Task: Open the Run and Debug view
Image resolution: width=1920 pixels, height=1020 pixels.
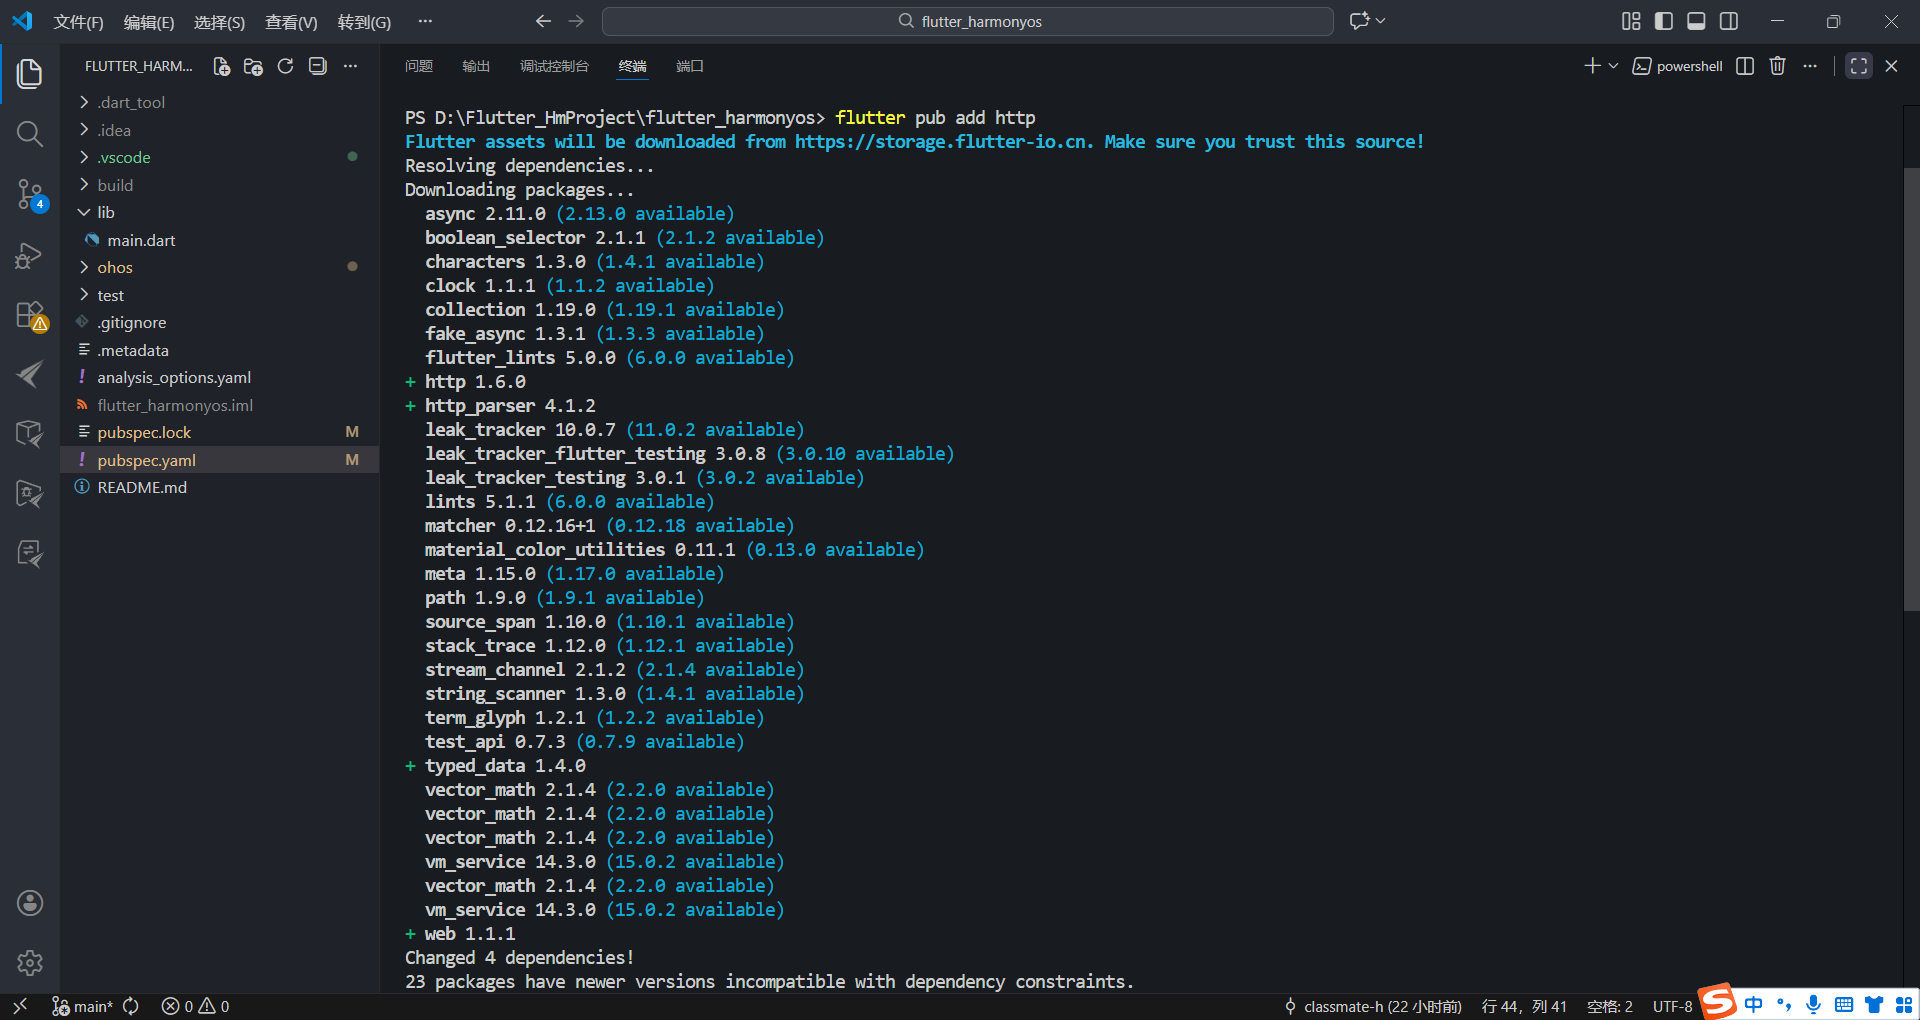Action: [x=30, y=255]
